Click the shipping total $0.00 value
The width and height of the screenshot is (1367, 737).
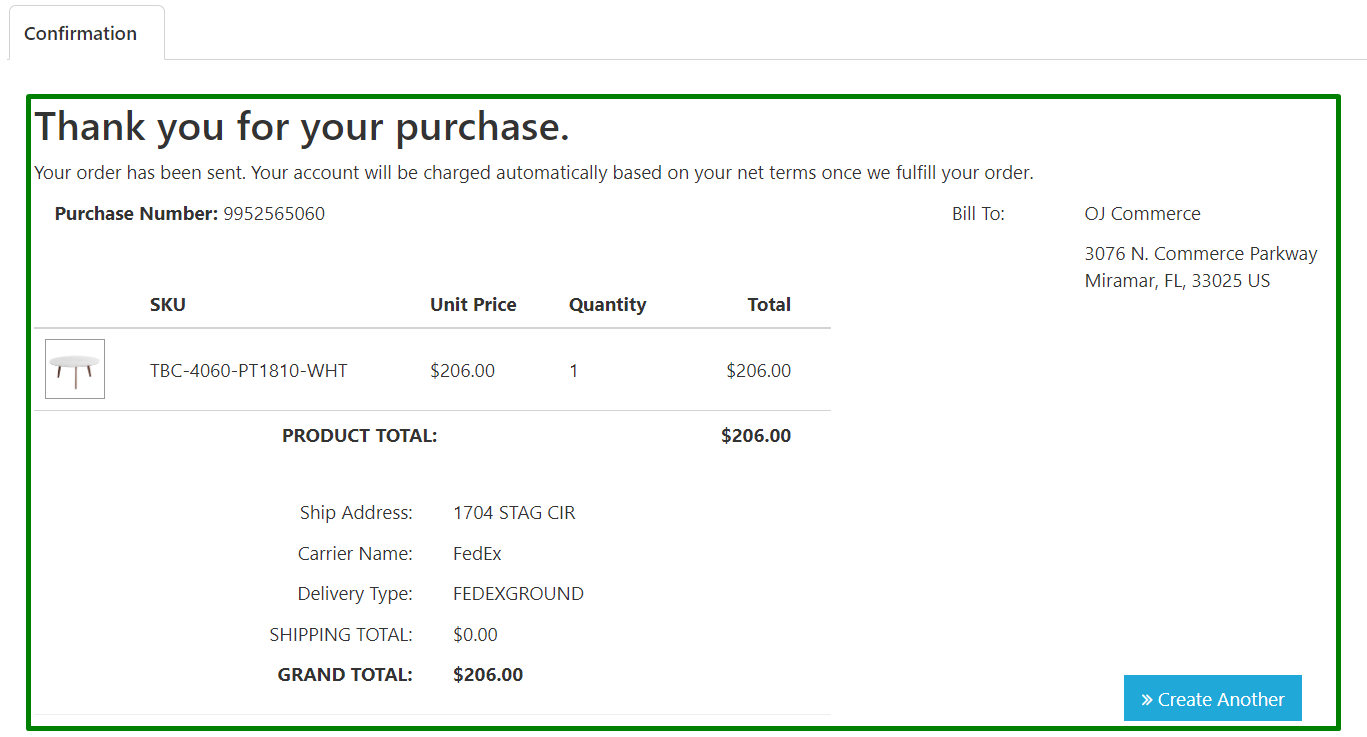point(475,634)
